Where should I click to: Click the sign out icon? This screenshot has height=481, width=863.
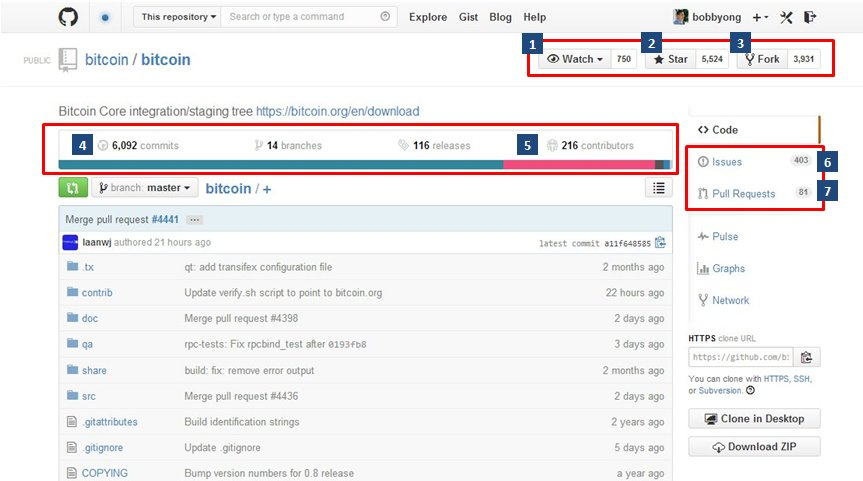(x=810, y=17)
